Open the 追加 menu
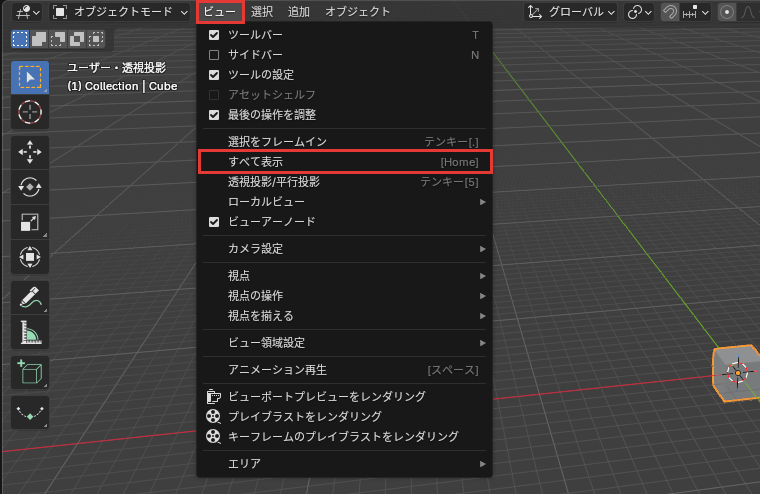760x494 pixels. click(x=299, y=12)
